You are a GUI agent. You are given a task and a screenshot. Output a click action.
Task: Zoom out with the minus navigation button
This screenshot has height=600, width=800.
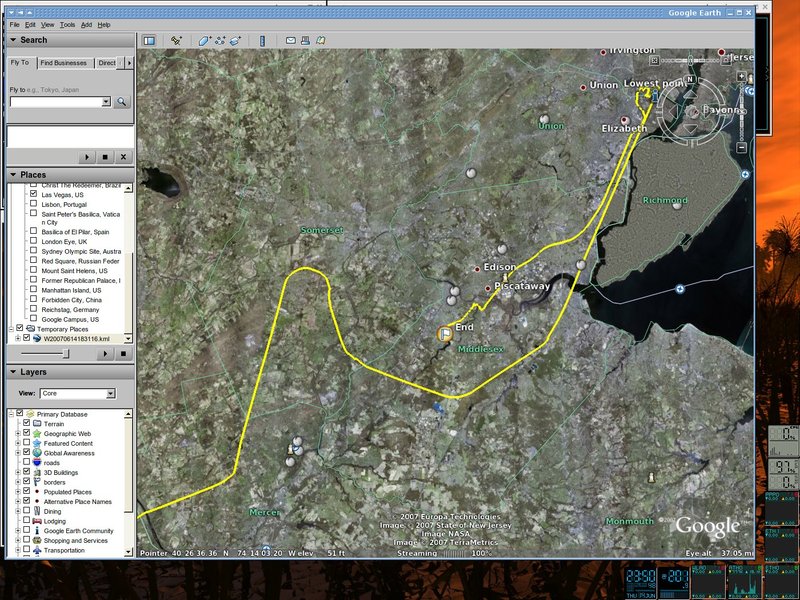click(x=742, y=147)
